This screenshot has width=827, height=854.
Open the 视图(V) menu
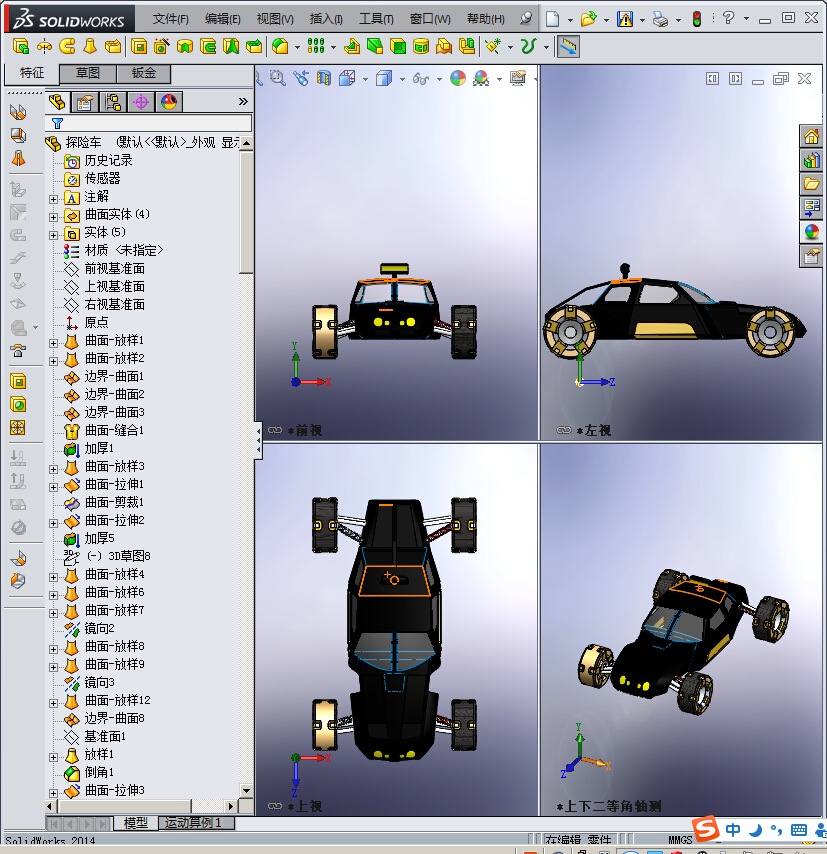click(x=275, y=19)
